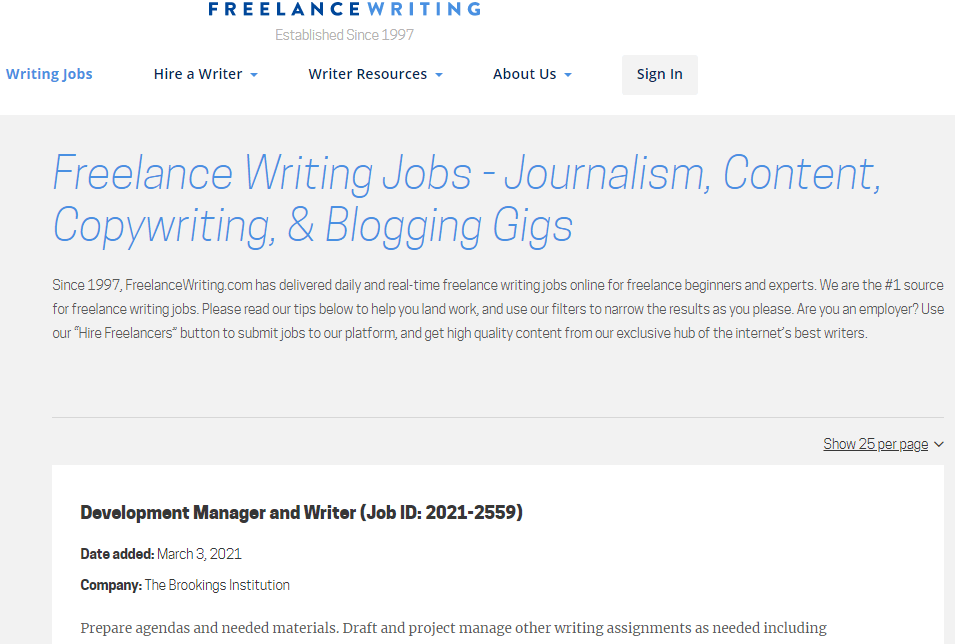Click the Date added label

[x=117, y=554]
